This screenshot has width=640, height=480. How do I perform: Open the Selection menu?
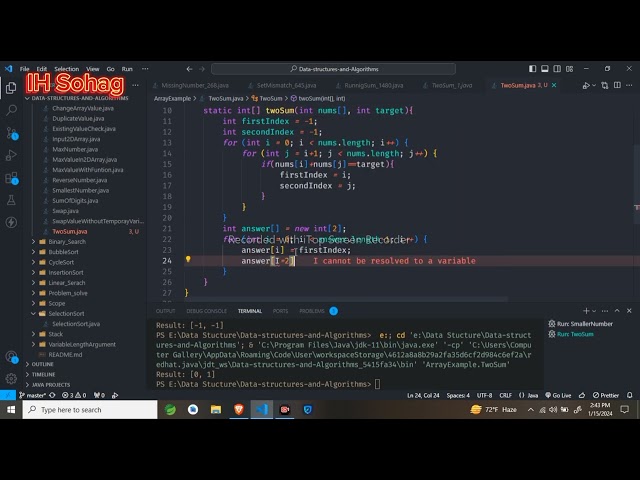pos(67,69)
